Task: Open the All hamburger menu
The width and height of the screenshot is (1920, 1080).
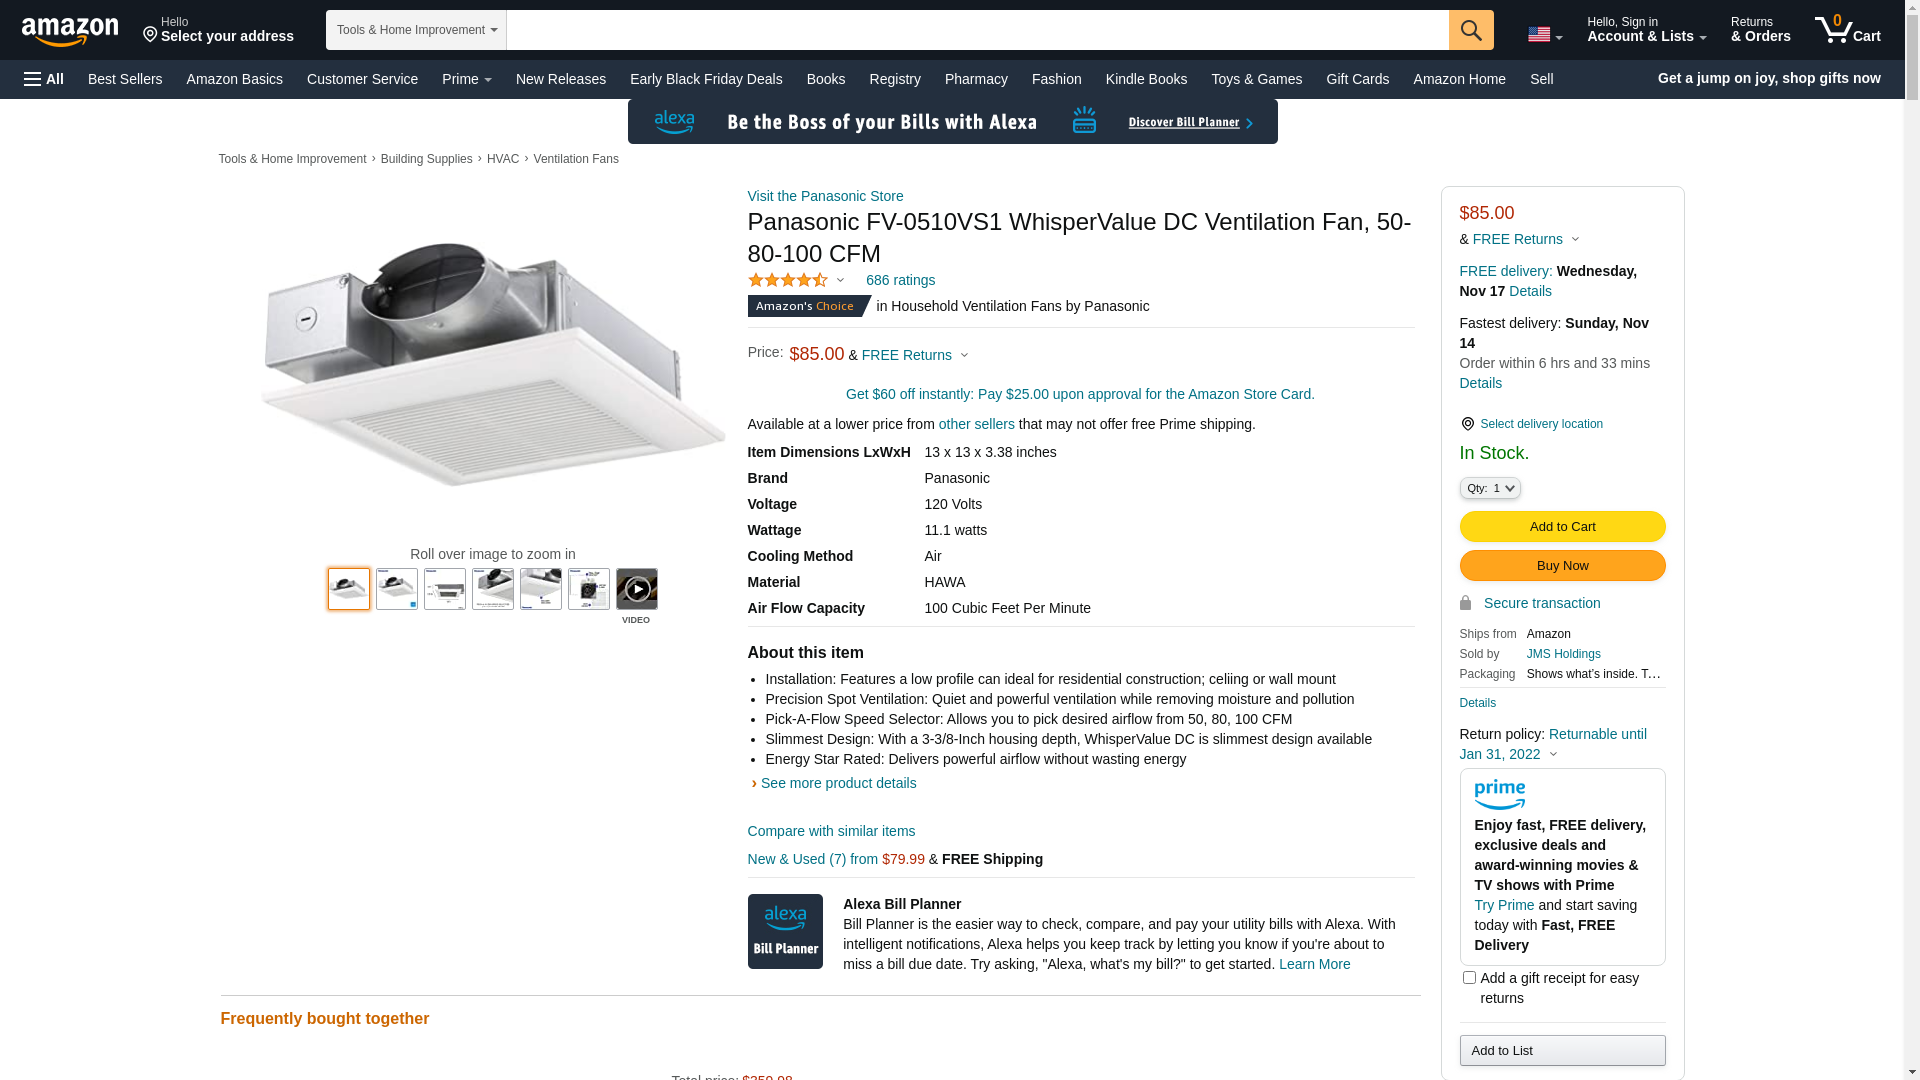Action: coord(44,79)
